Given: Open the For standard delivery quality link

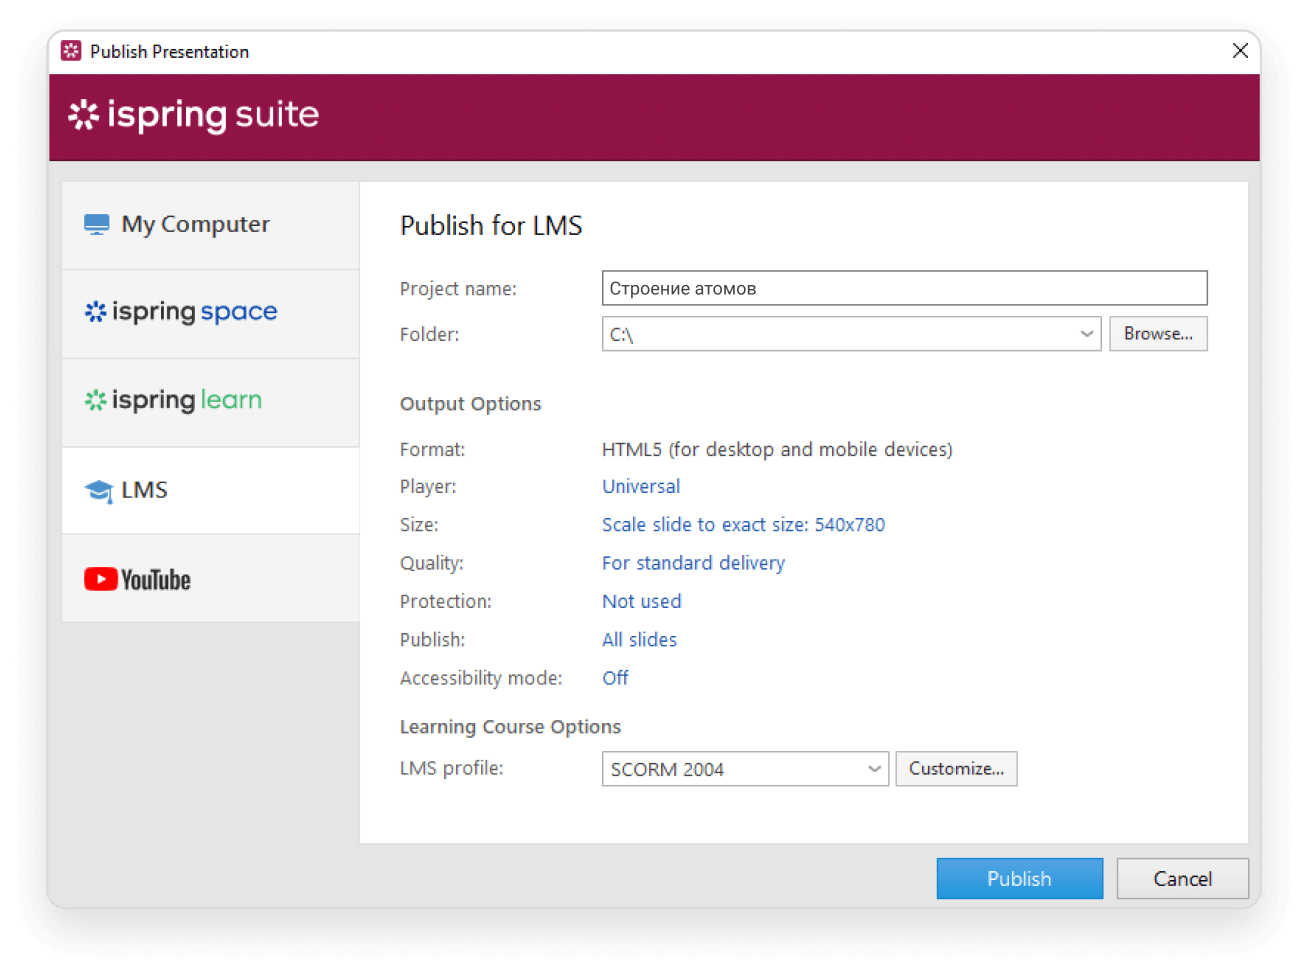Looking at the screenshot, I should 693,563.
